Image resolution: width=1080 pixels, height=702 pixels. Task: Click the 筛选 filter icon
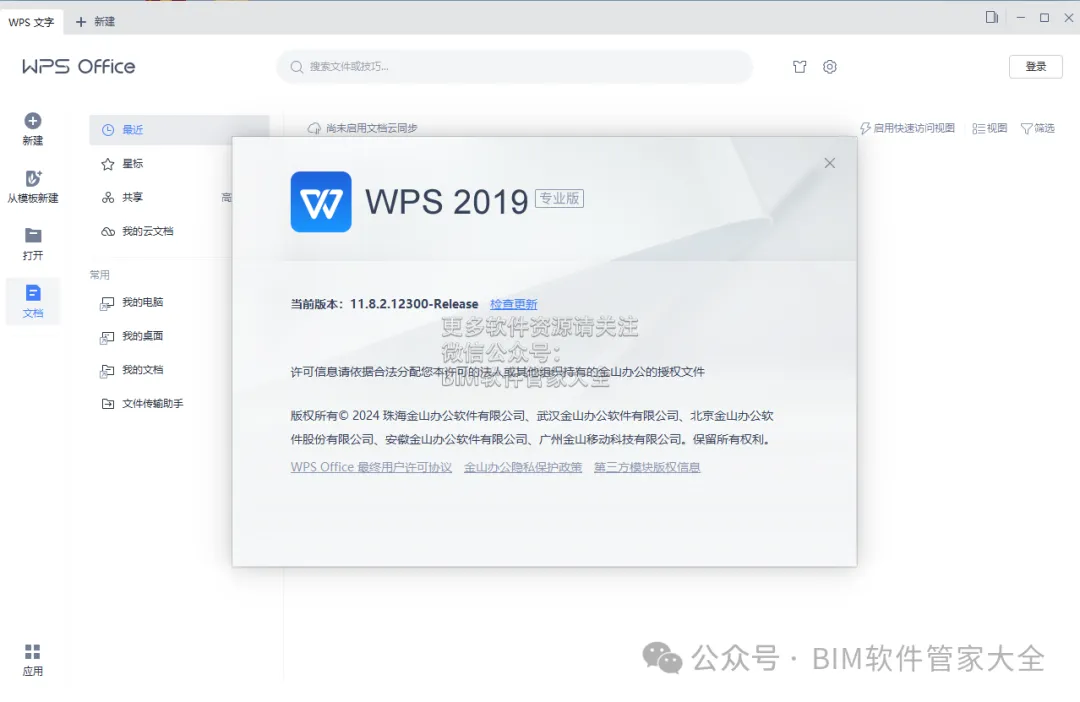tap(1026, 128)
